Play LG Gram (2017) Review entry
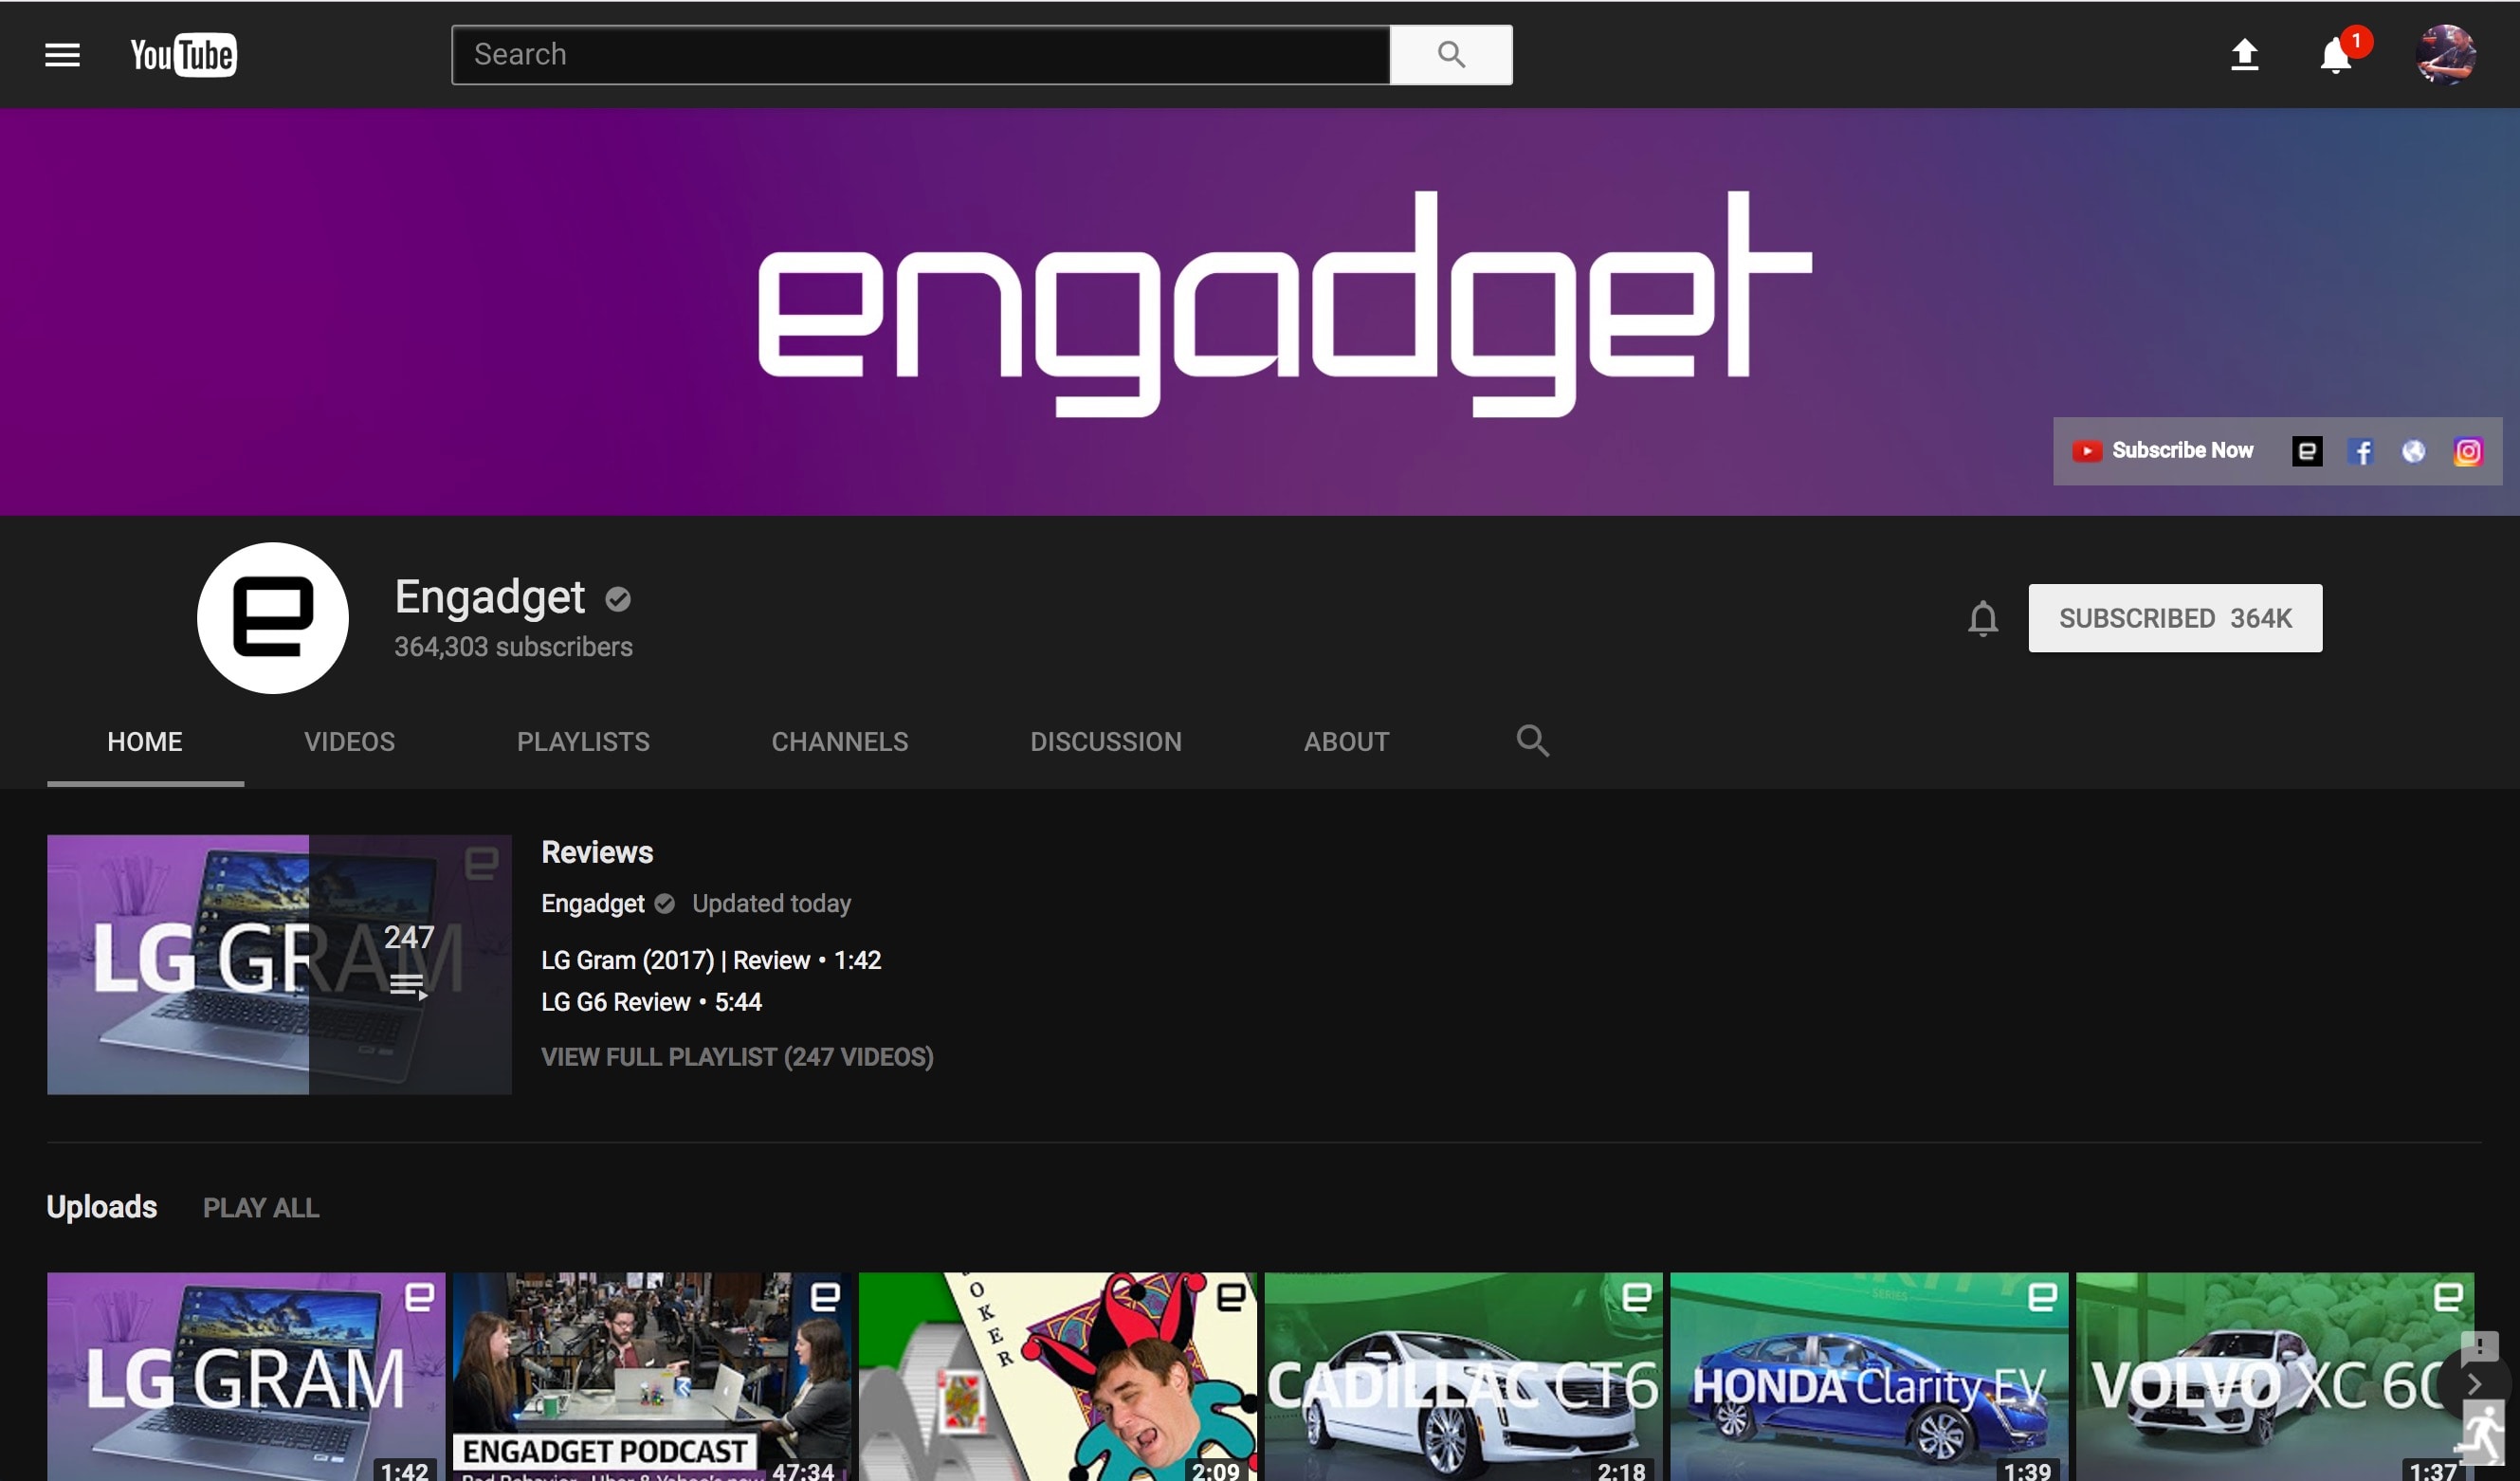 711,960
